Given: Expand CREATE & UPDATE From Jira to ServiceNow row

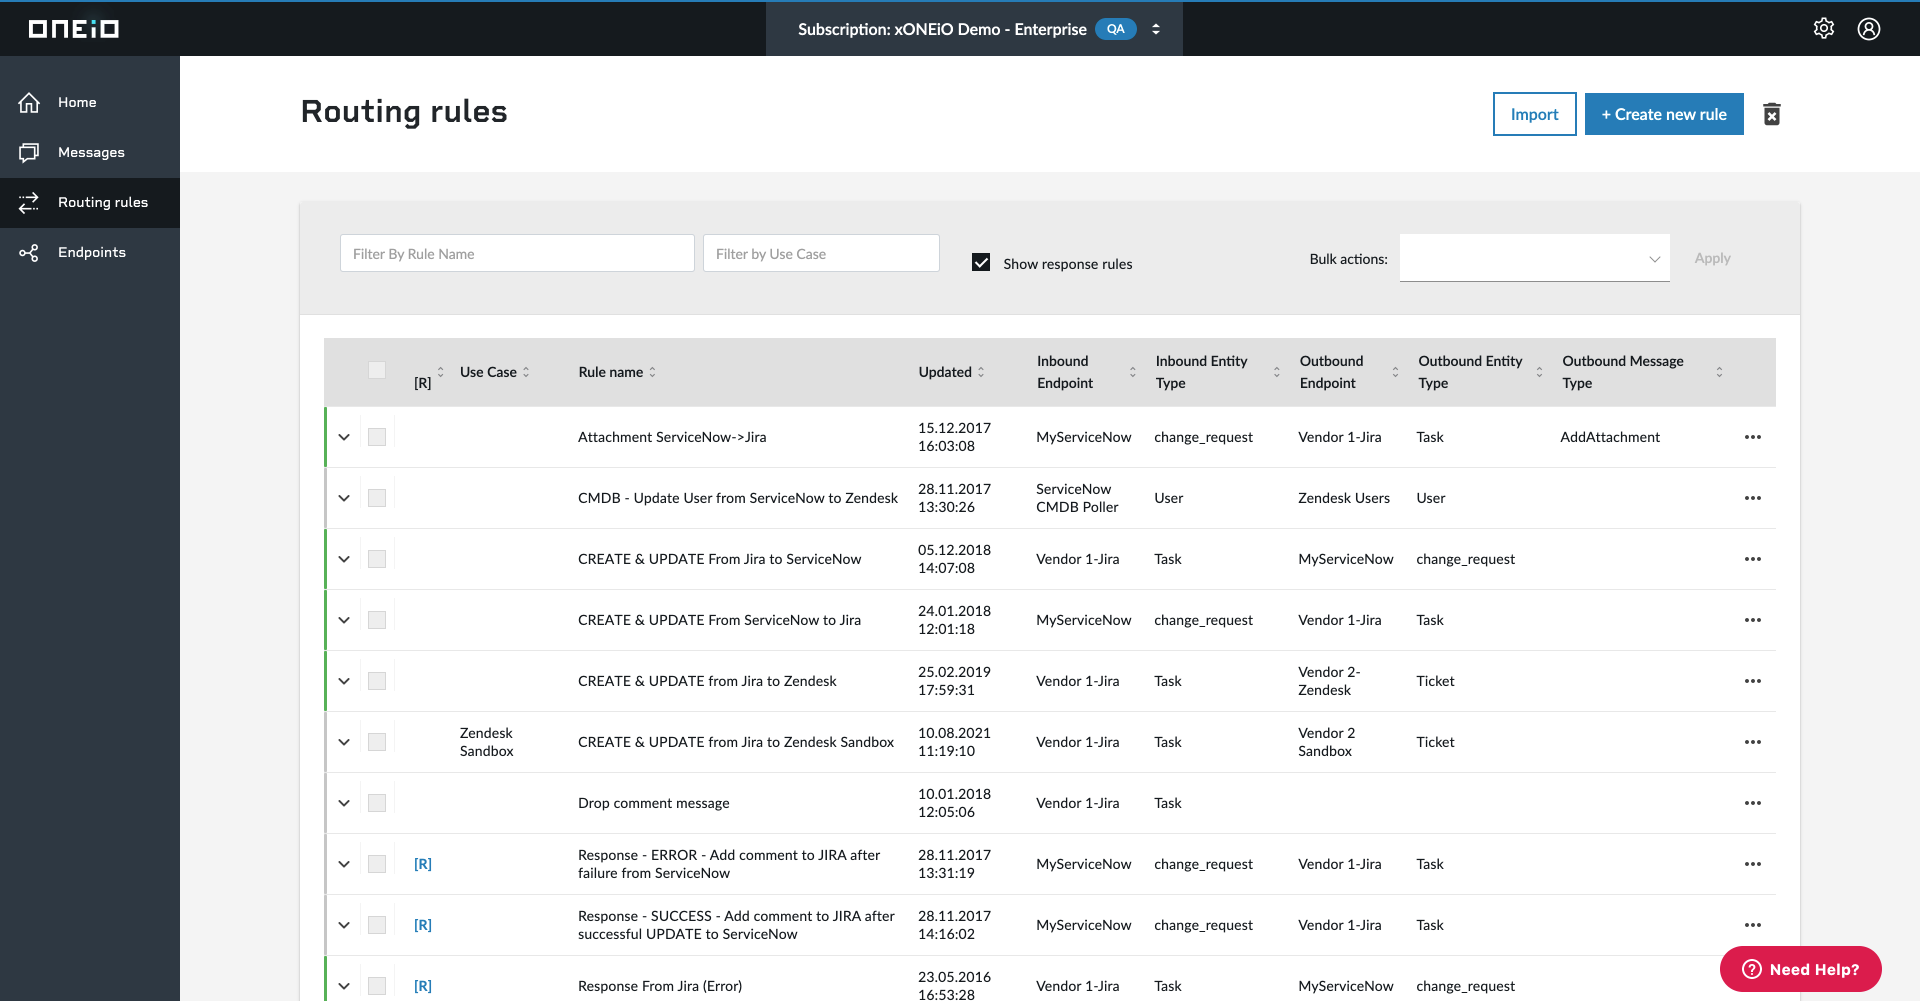Looking at the screenshot, I should [x=344, y=559].
